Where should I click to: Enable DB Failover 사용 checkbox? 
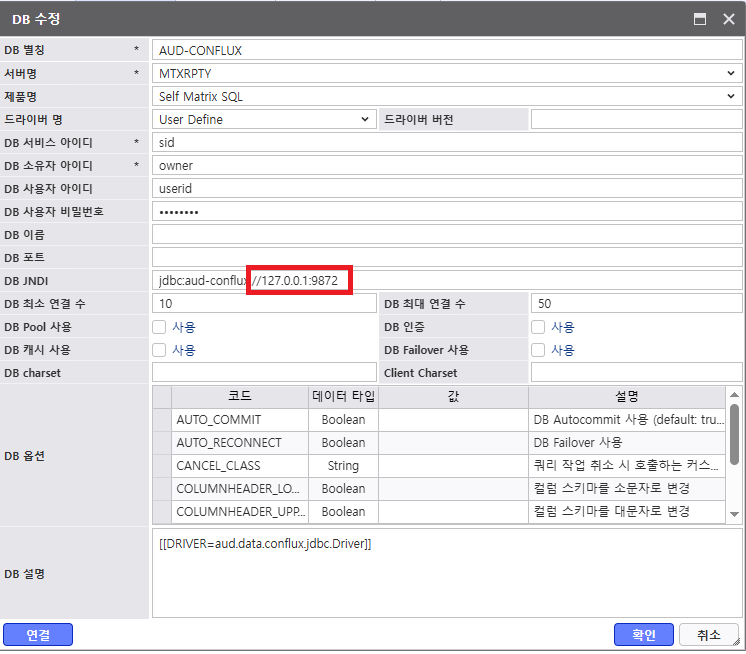click(538, 350)
